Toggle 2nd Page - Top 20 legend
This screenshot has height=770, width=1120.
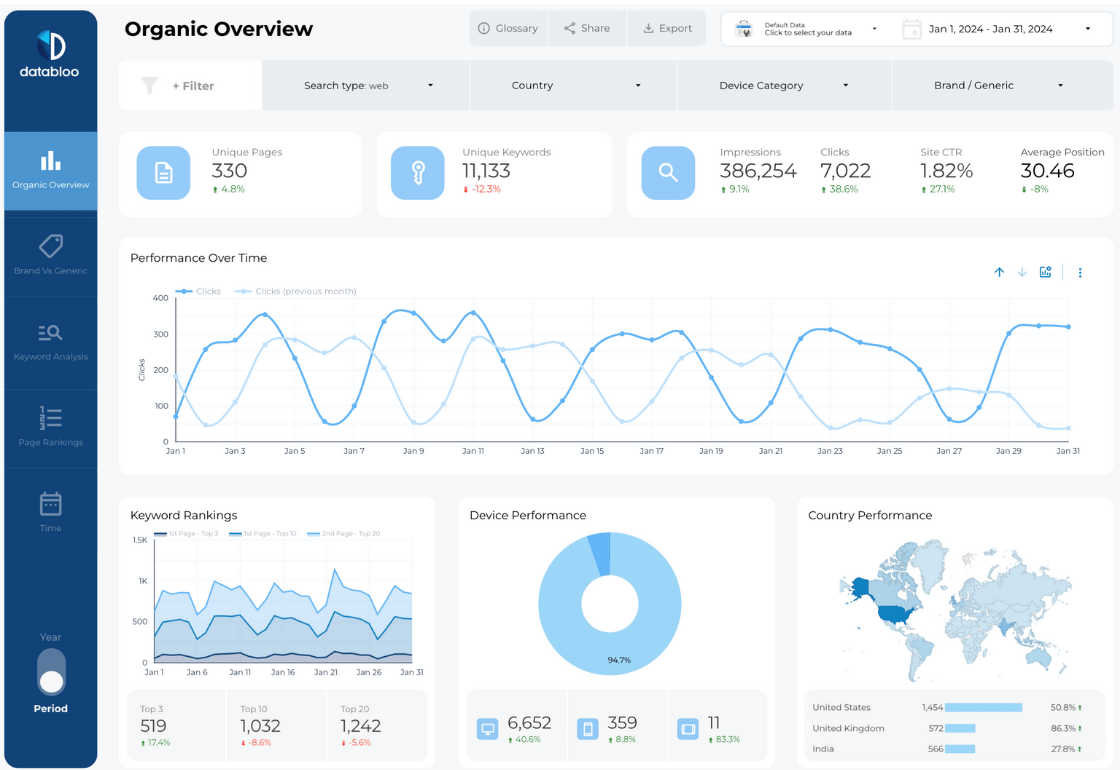[x=344, y=534]
